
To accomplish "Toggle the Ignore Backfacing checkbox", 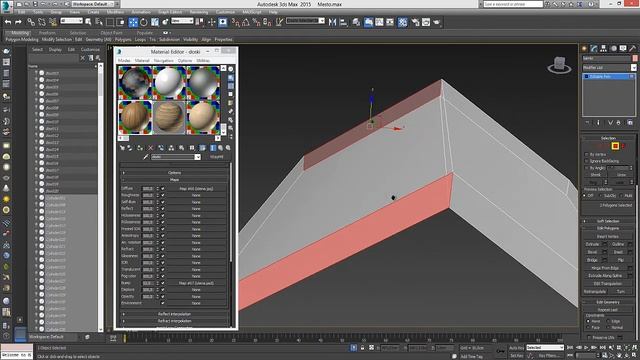I will [x=587, y=161].
